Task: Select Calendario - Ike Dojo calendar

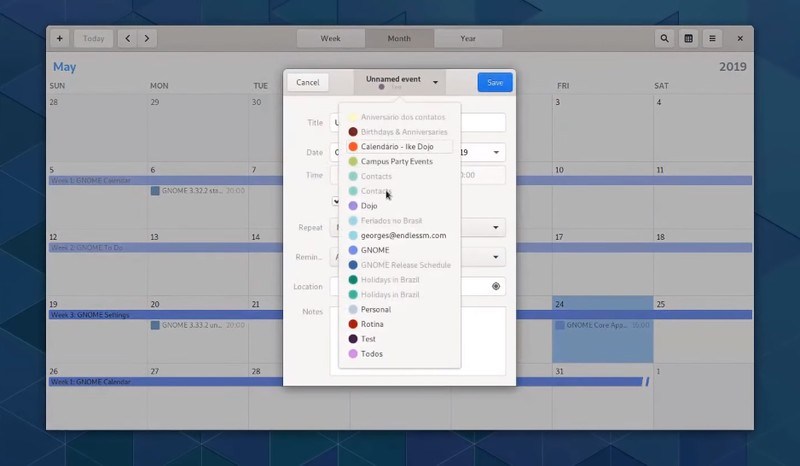Action: point(399,146)
